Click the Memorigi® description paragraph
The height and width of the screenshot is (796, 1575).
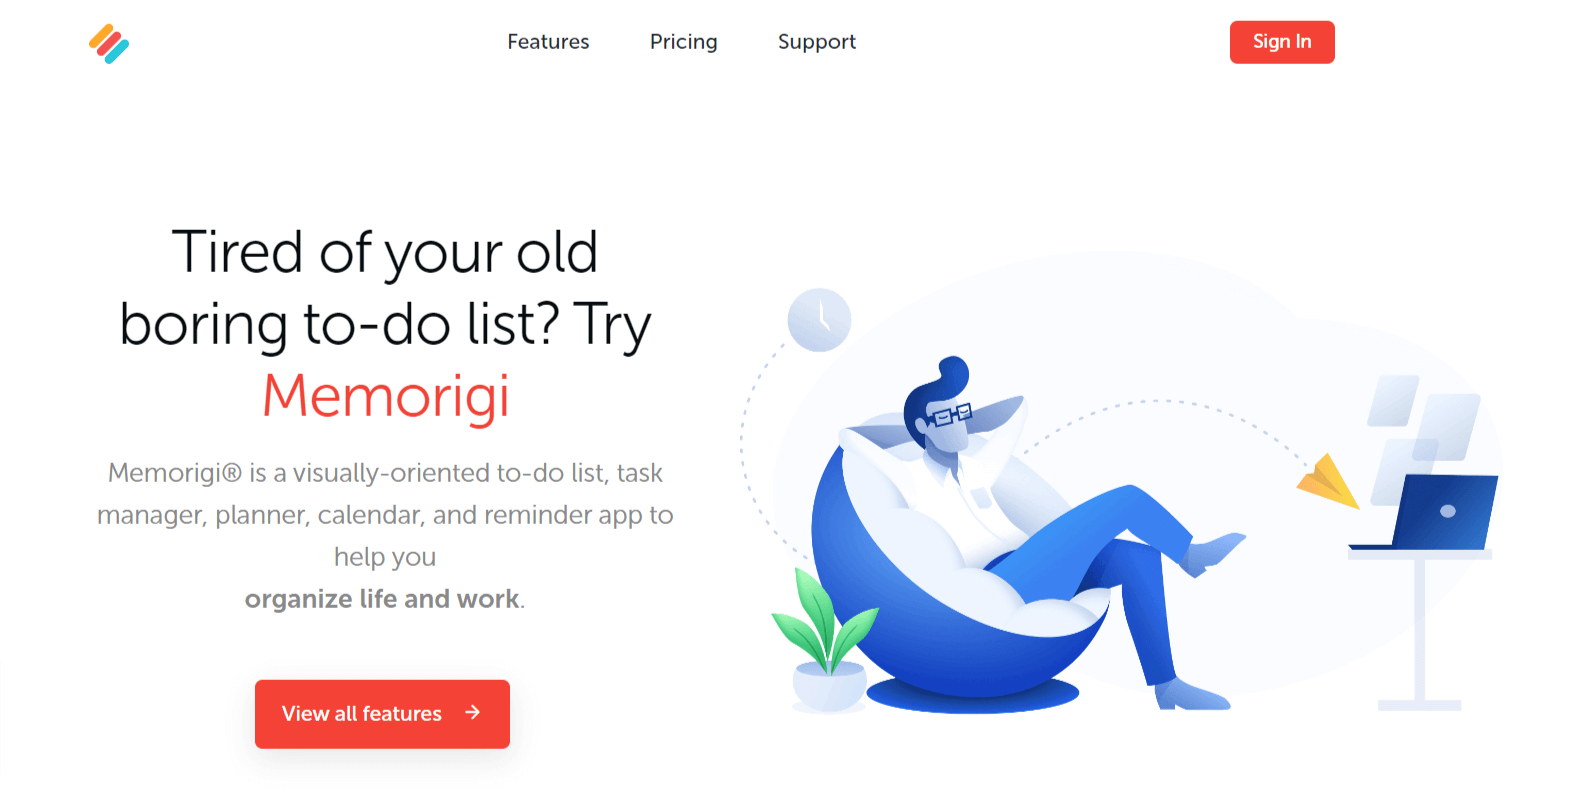385,535
